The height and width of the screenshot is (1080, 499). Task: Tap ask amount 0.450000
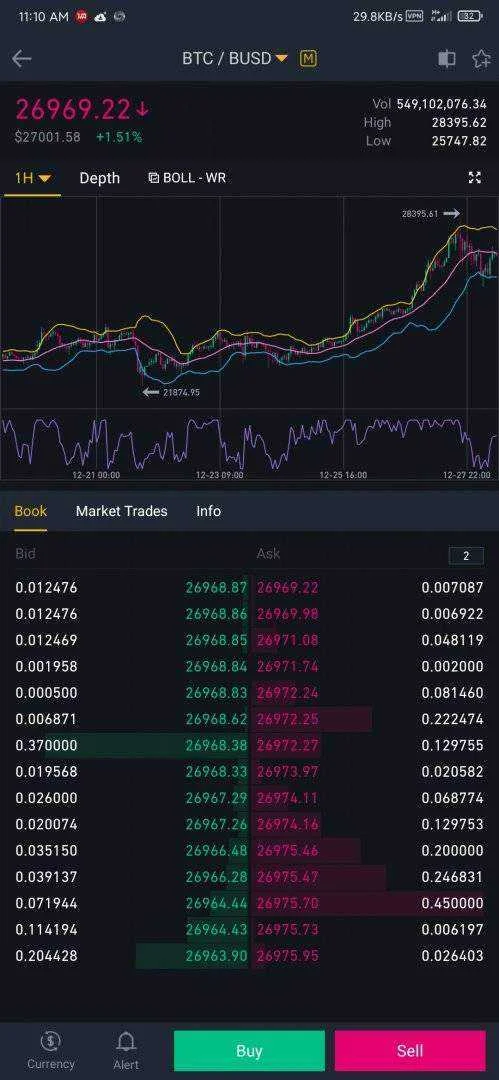pos(452,903)
